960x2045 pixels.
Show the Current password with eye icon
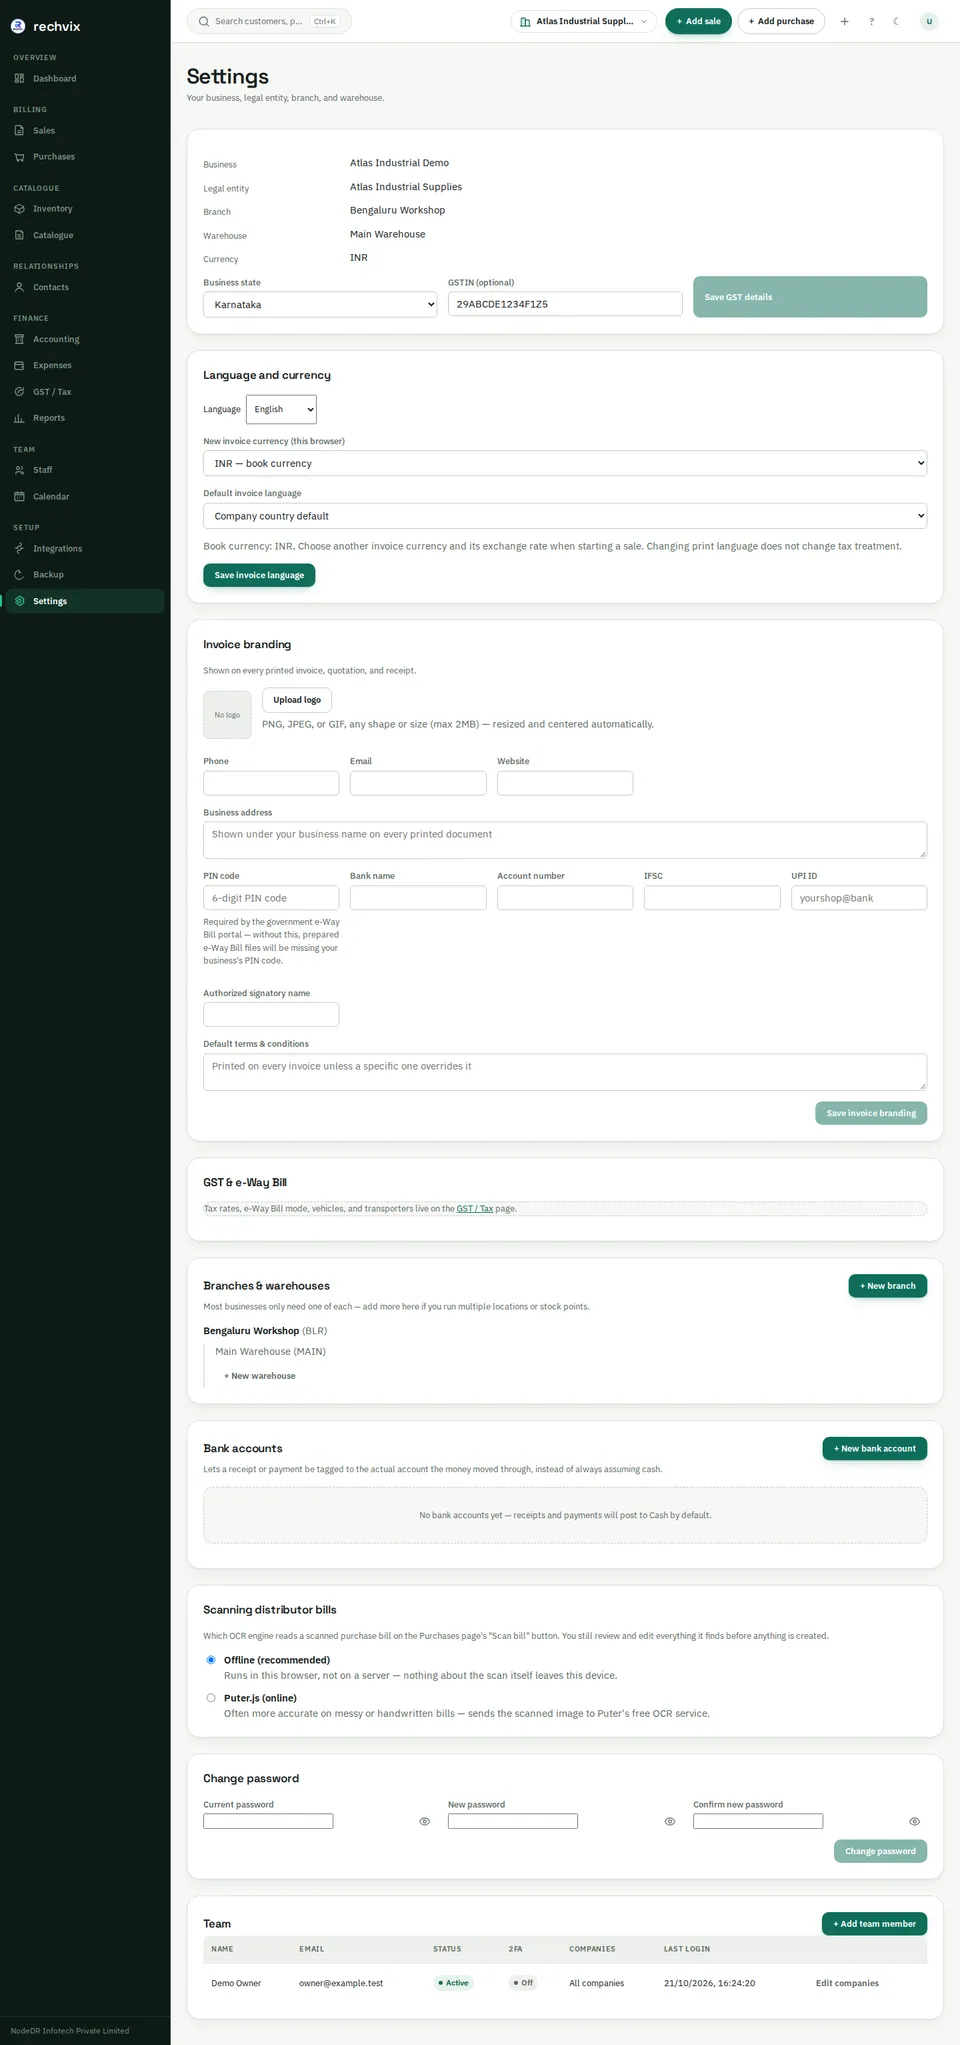(x=425, y=1821)
